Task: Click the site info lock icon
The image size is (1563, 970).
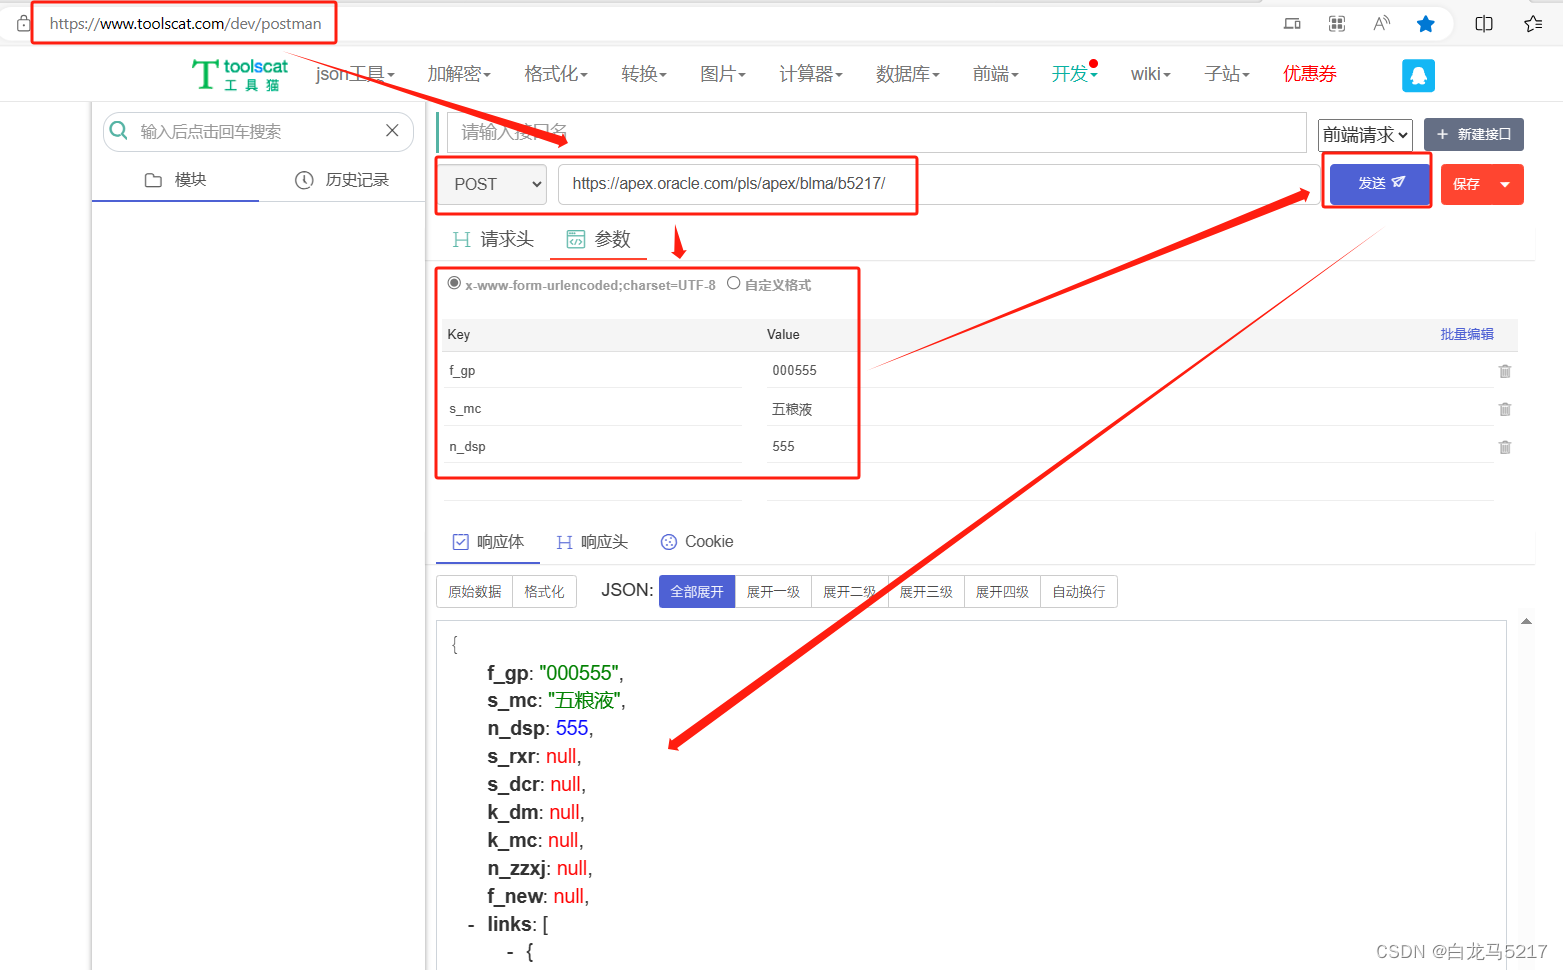Action: 23,23
